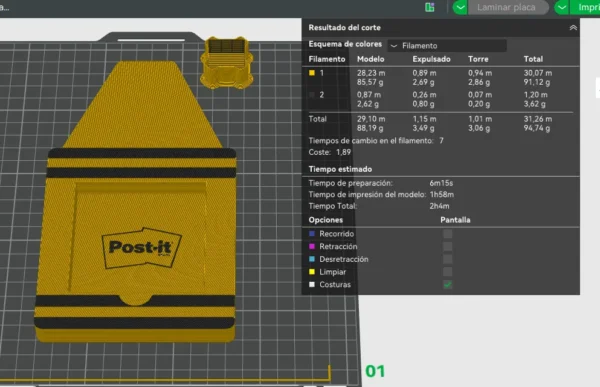Click filament change count 7
The width and height of the screenshot is (600, 387).
441,140
